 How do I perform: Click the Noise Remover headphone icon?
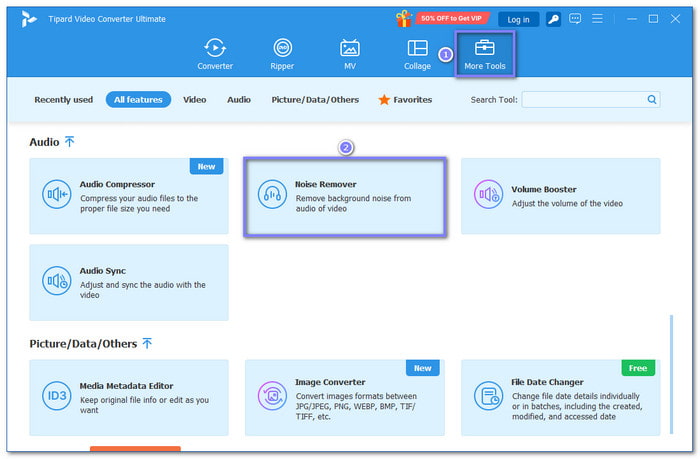272,194
